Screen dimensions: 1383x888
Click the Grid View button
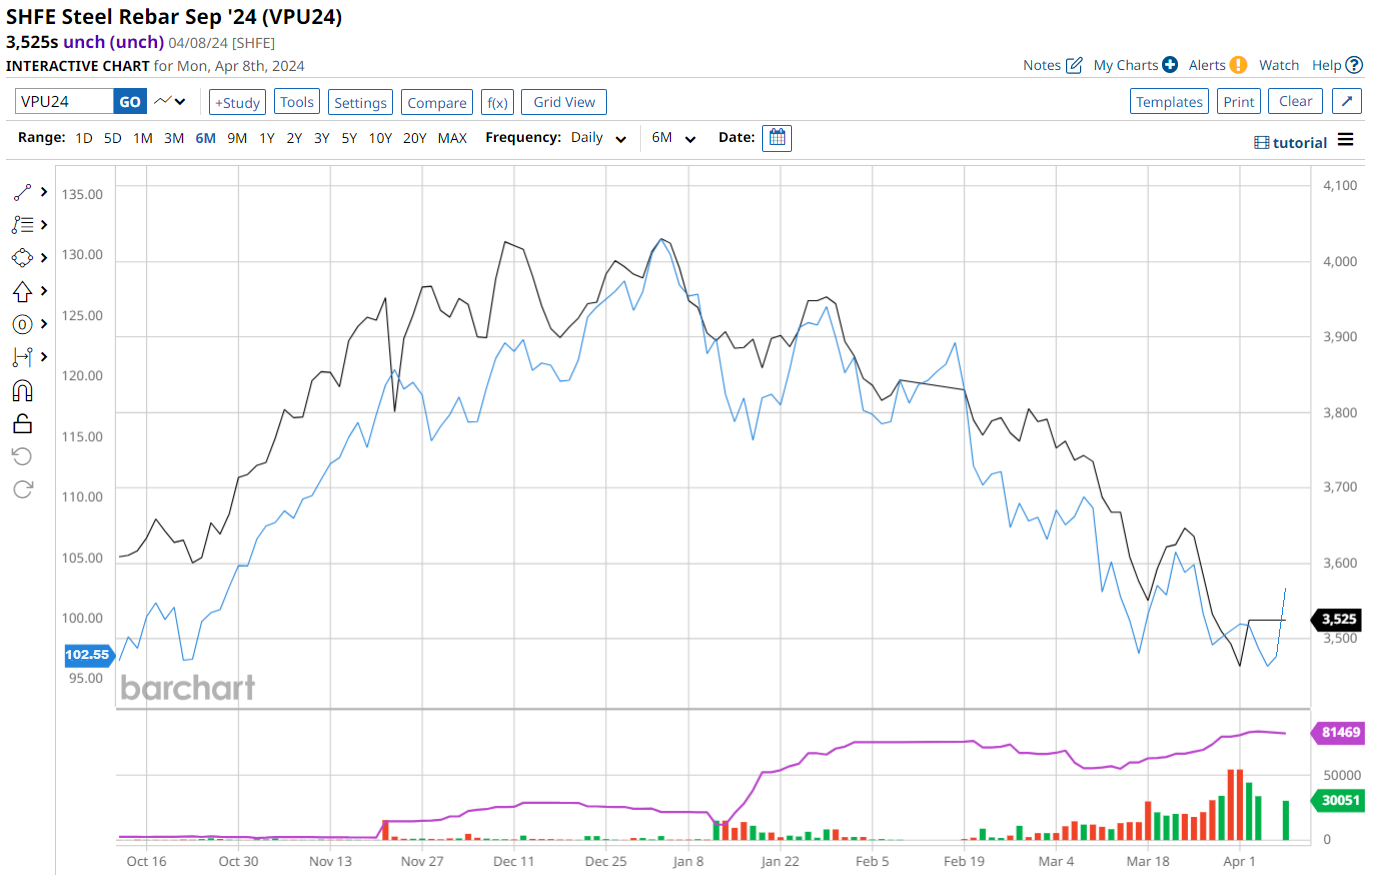tap(564, 102)
